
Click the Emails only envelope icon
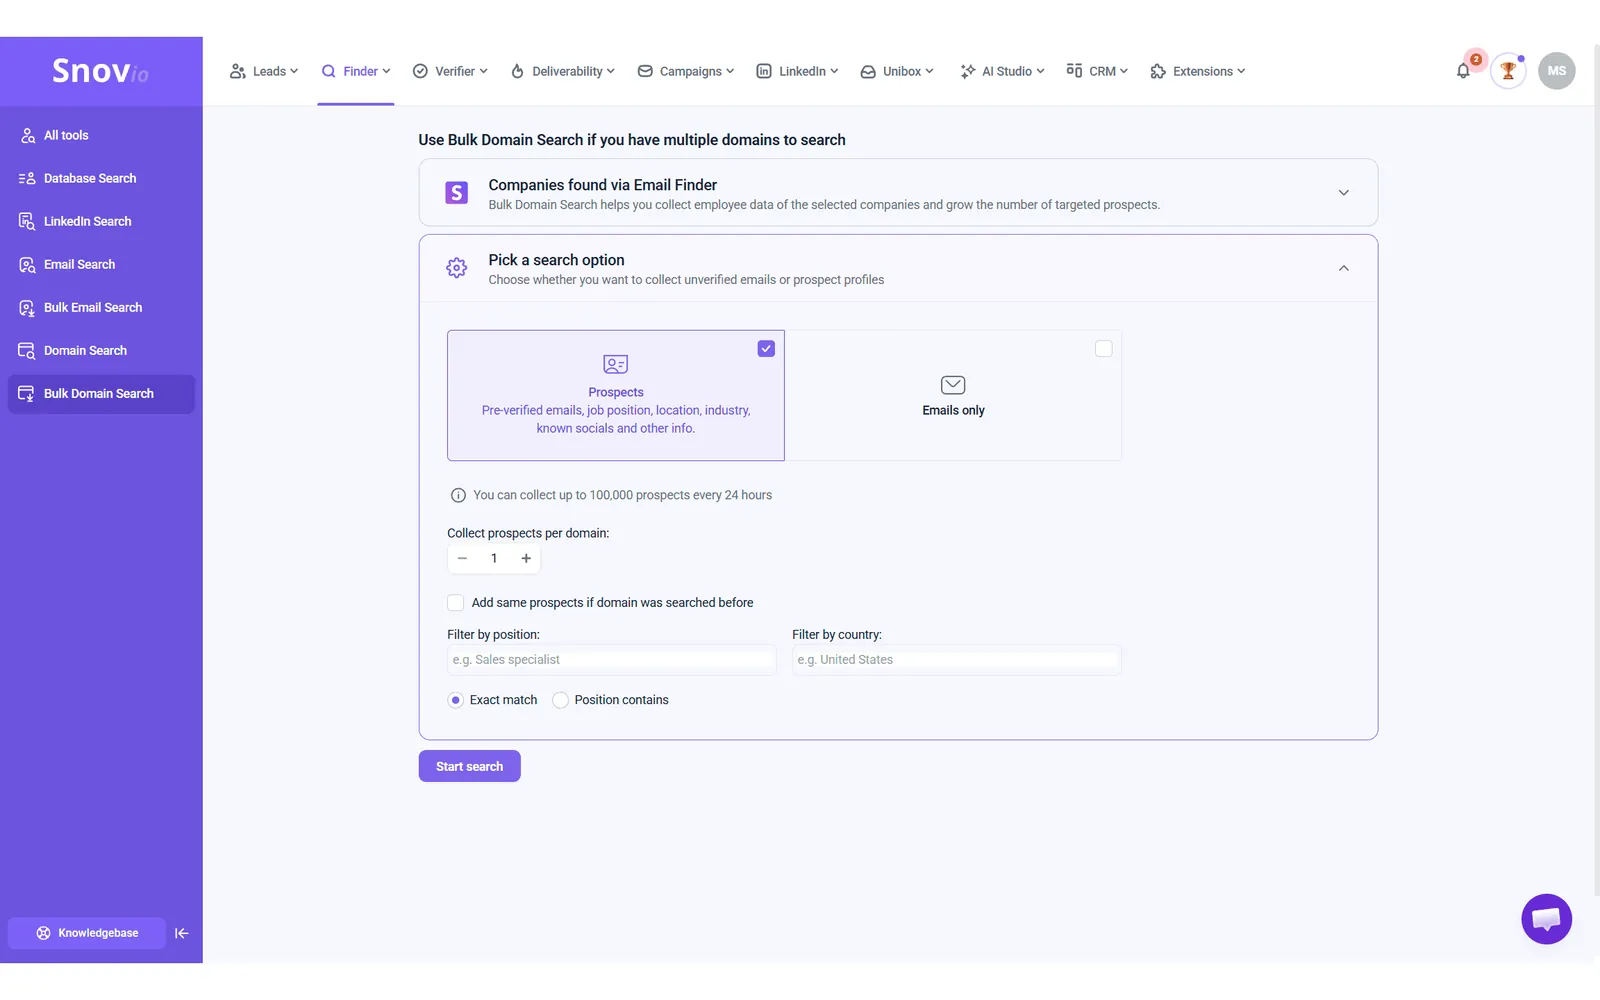[953, 385]
